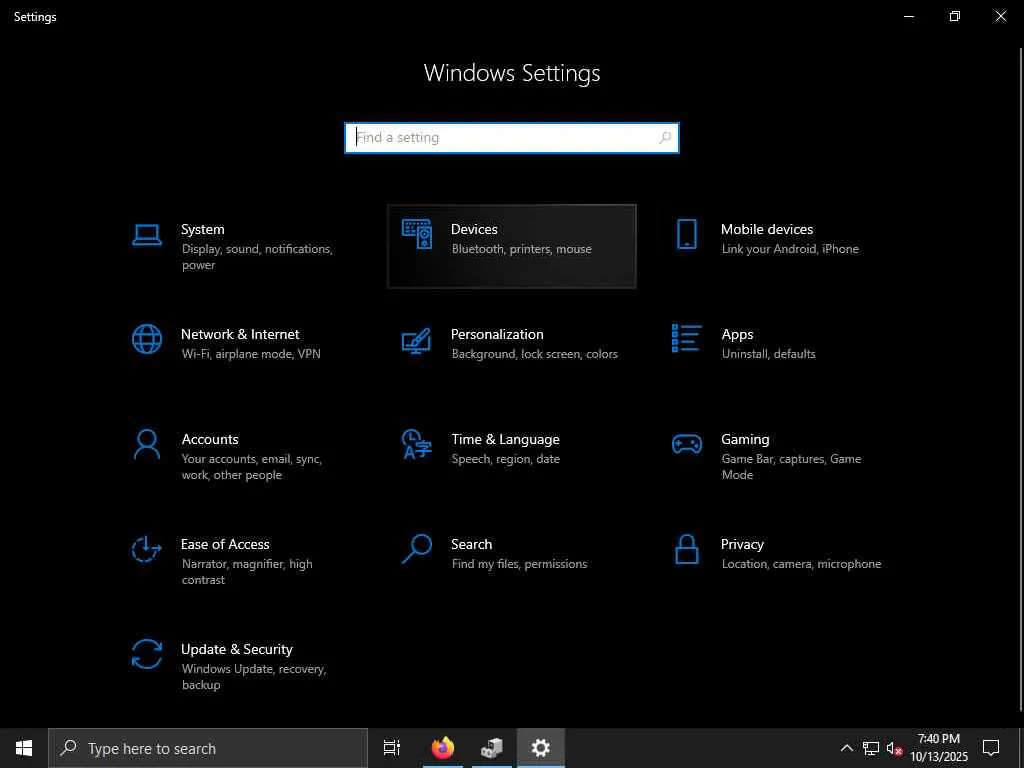Click 'Speech, region, date' text

[x=505, y=459]
